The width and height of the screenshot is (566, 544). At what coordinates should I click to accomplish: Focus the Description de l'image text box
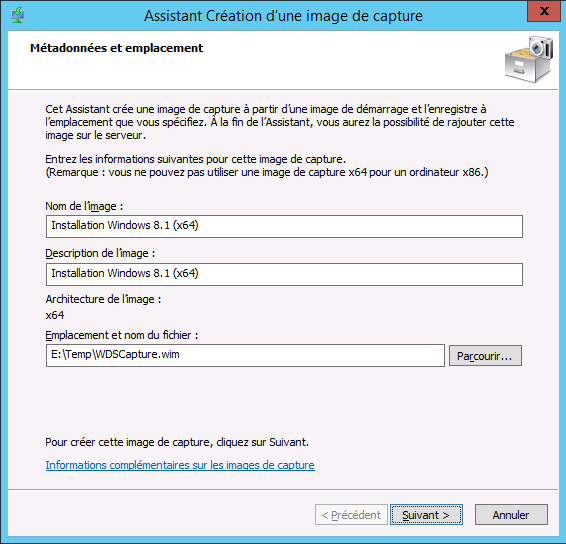click(x=284, y=274)
